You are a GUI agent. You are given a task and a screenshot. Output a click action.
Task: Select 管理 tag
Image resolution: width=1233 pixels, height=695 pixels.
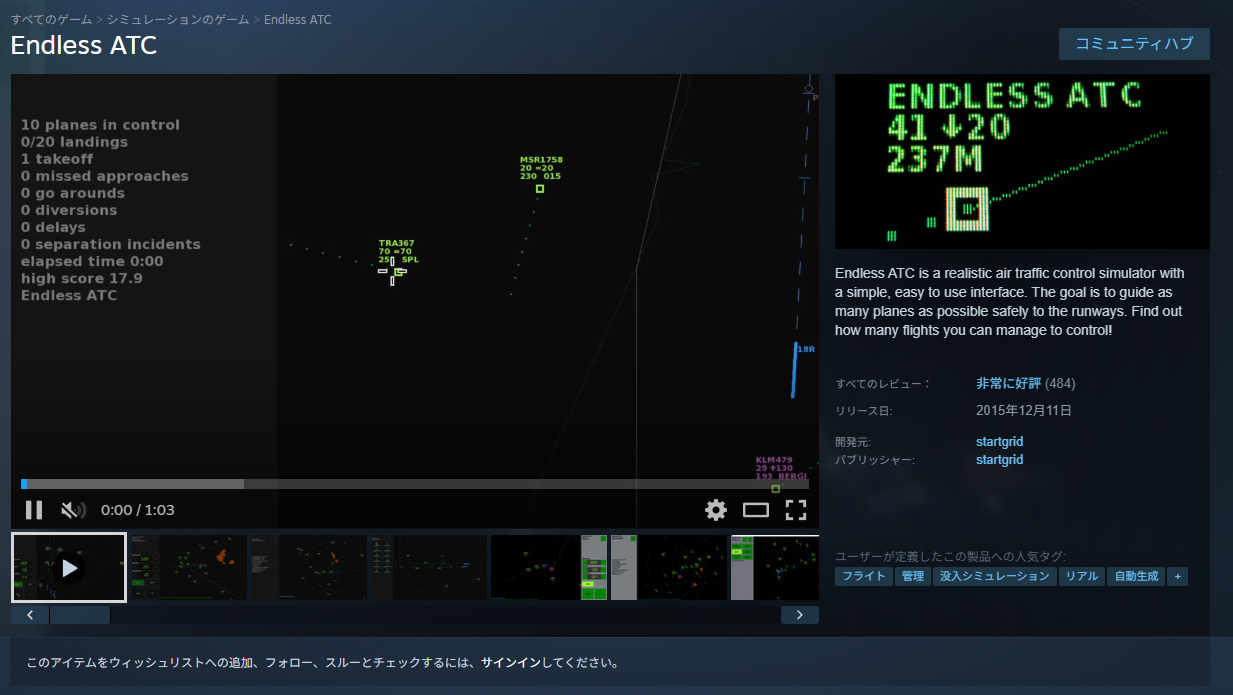point(912,577)
